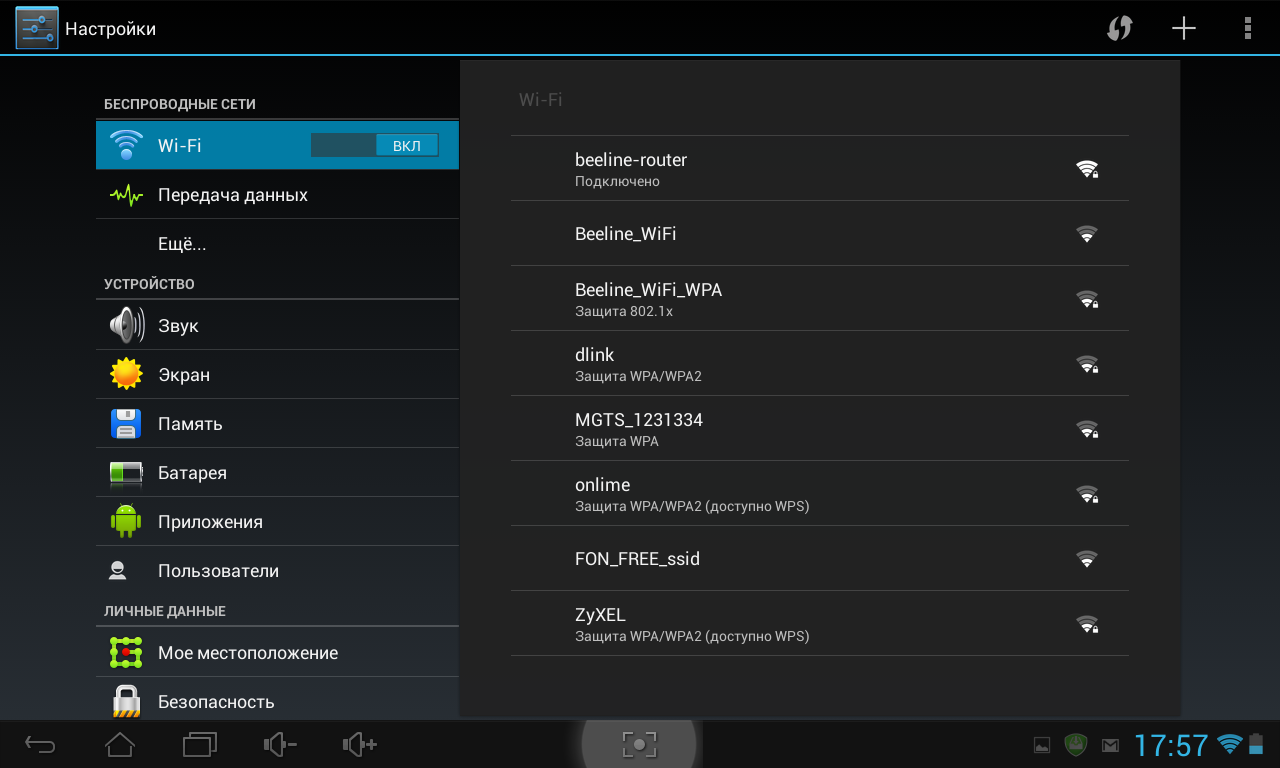Screen dimensions: 1280x768
Task: Select the FON_FREE_ssid network
Action: coord(819,559)
